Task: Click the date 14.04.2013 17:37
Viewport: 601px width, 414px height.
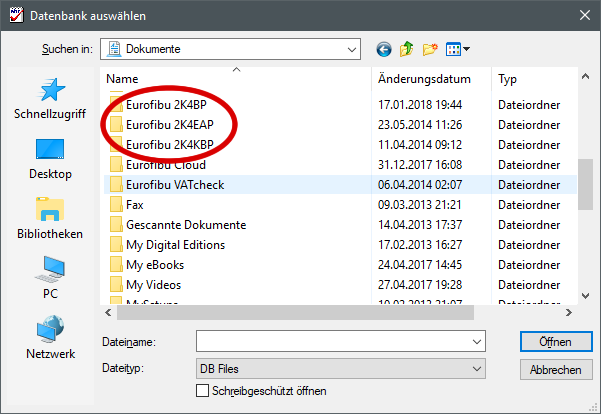Action: pos(420,225)
